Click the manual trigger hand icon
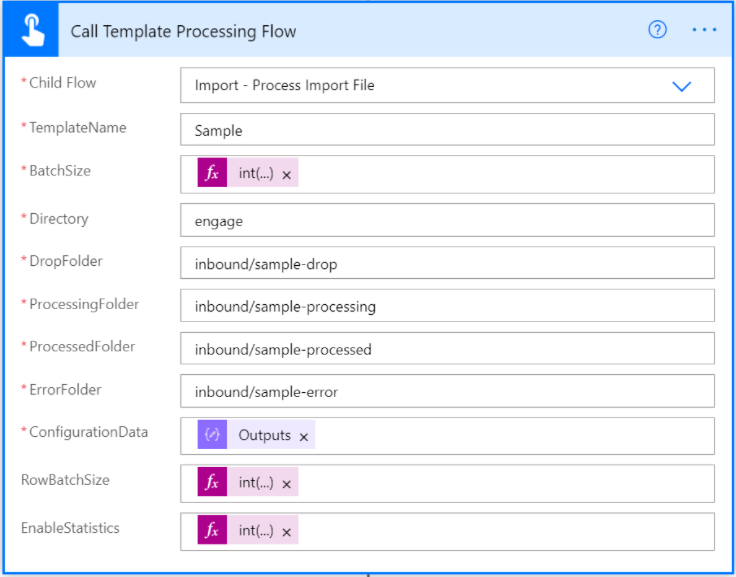 (31, 30)
